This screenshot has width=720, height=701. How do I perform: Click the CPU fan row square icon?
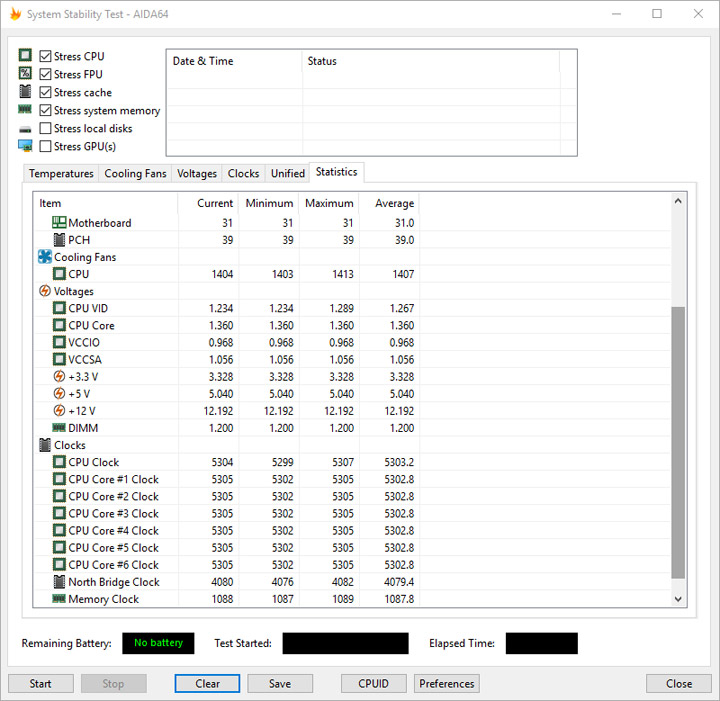(59, 274)
